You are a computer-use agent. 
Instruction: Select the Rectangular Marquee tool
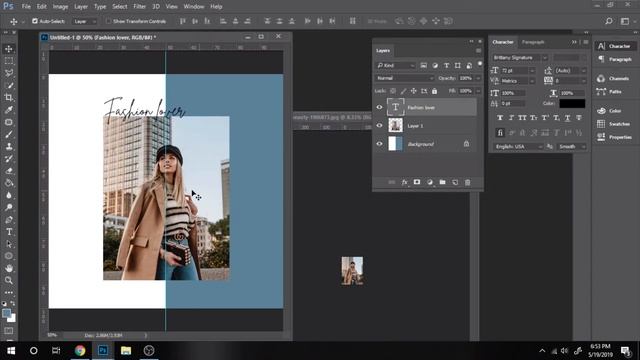9,61
